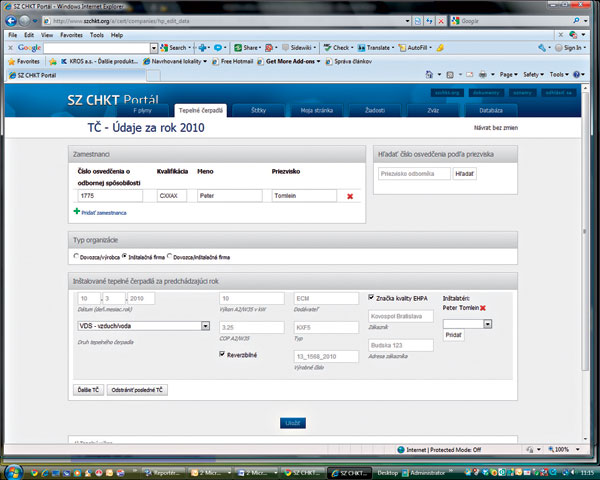The image size is (600, 480).
Task: Click the IE back navigation button
Action: click(x=14, y=20)
